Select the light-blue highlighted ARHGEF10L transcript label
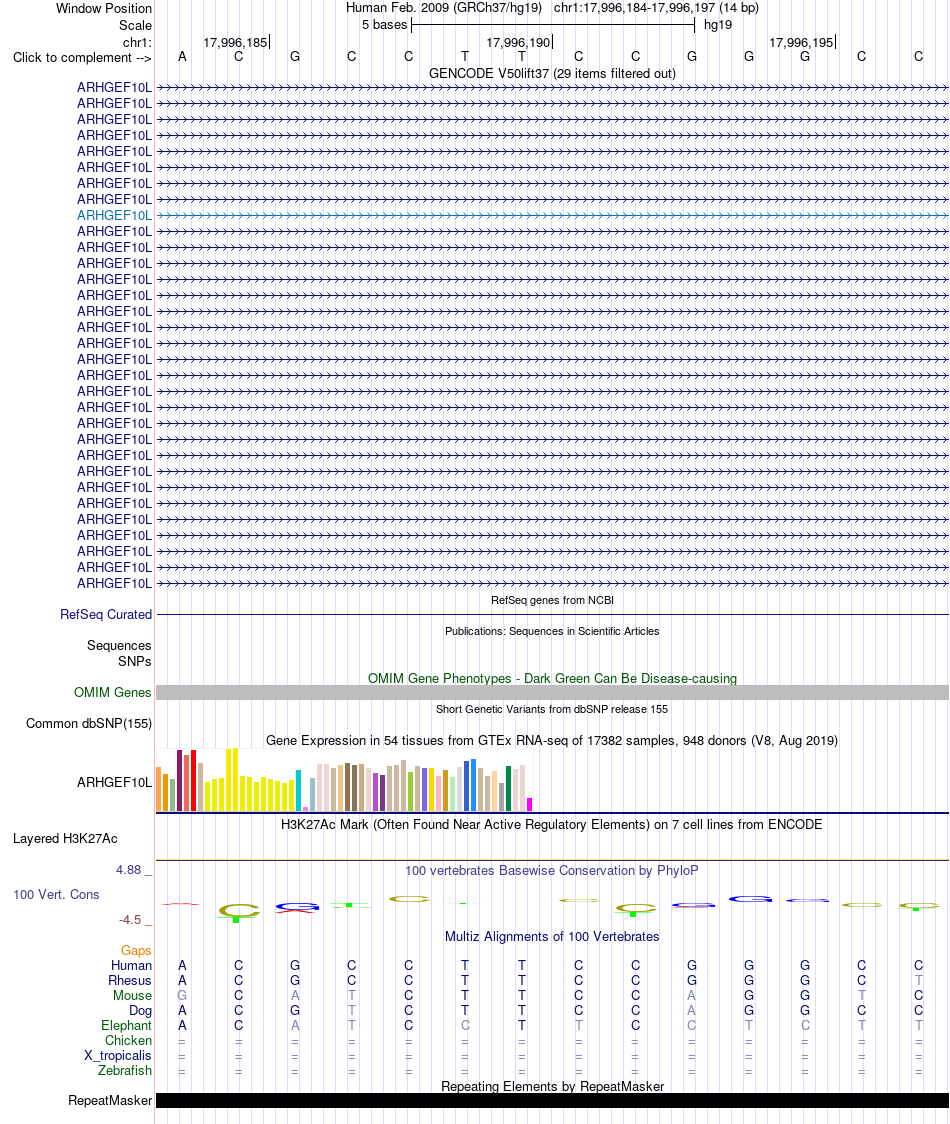Image resolution: width=950 pixels, height=1124 pixels. coord(115,215)
